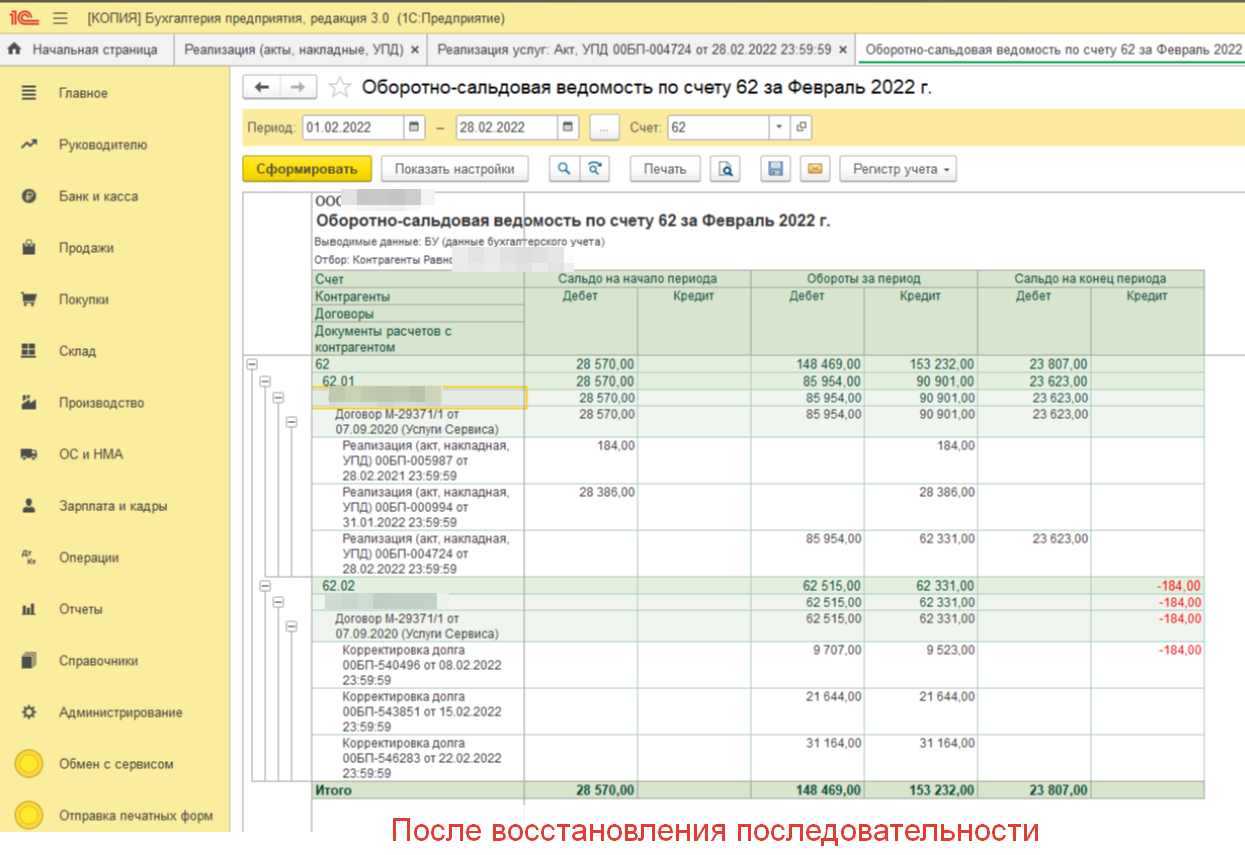
Task: Open calendar for period end date
Action: (x=568, y=128)
